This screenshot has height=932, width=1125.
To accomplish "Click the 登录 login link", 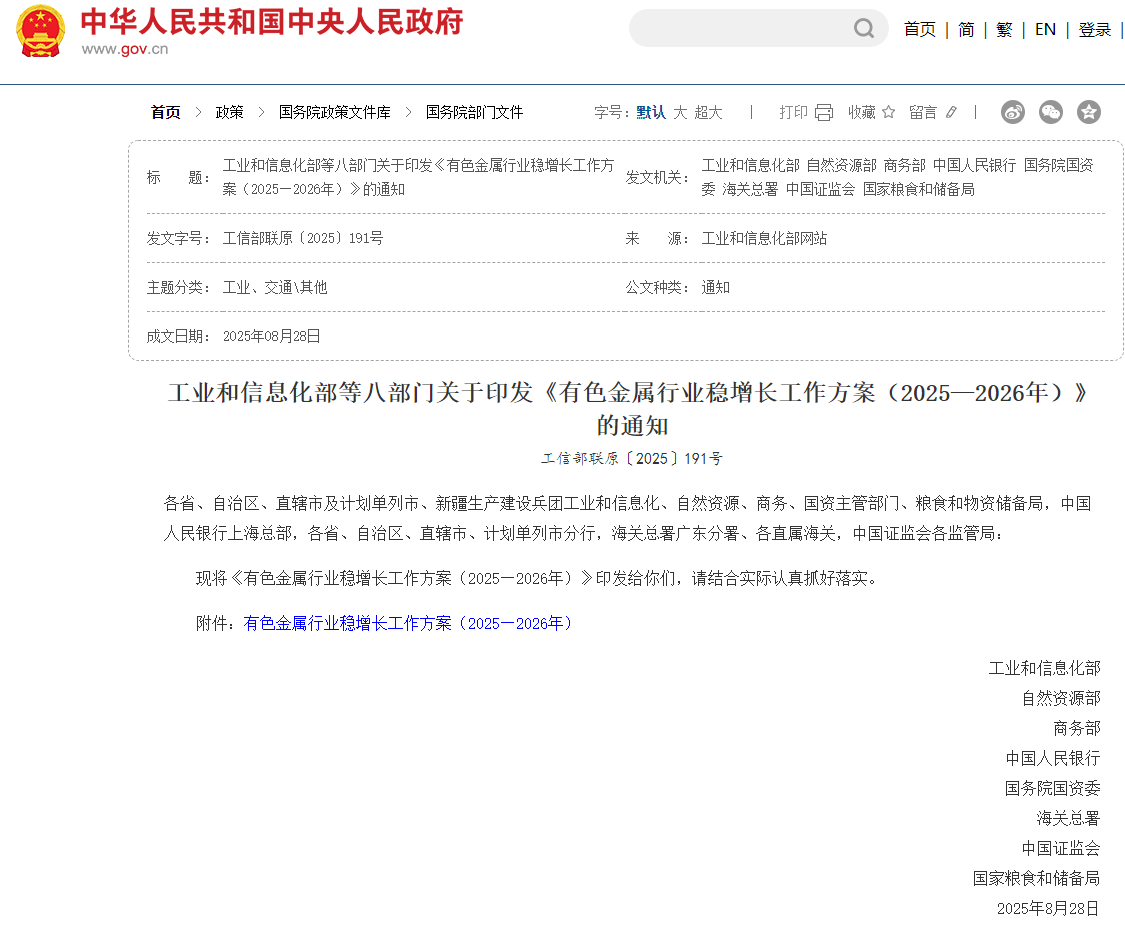I will click(1095, 30).
